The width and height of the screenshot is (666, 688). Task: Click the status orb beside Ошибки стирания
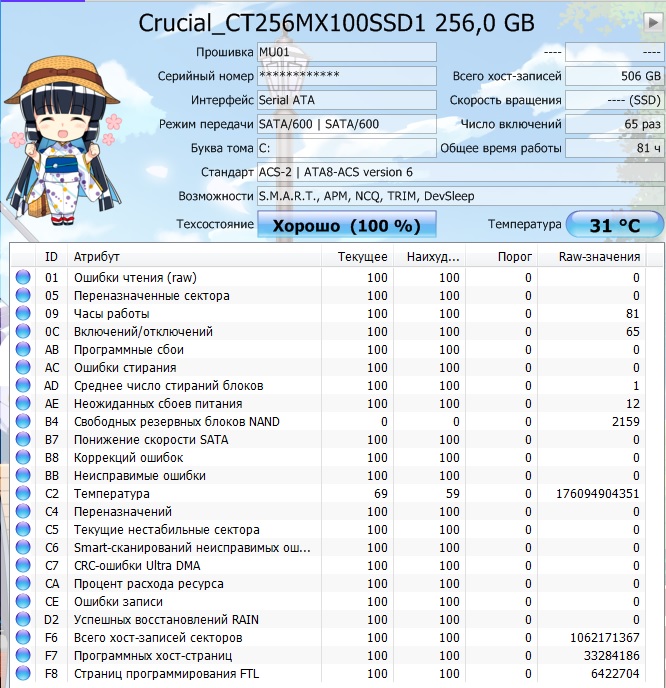click(x=23, y=367)
